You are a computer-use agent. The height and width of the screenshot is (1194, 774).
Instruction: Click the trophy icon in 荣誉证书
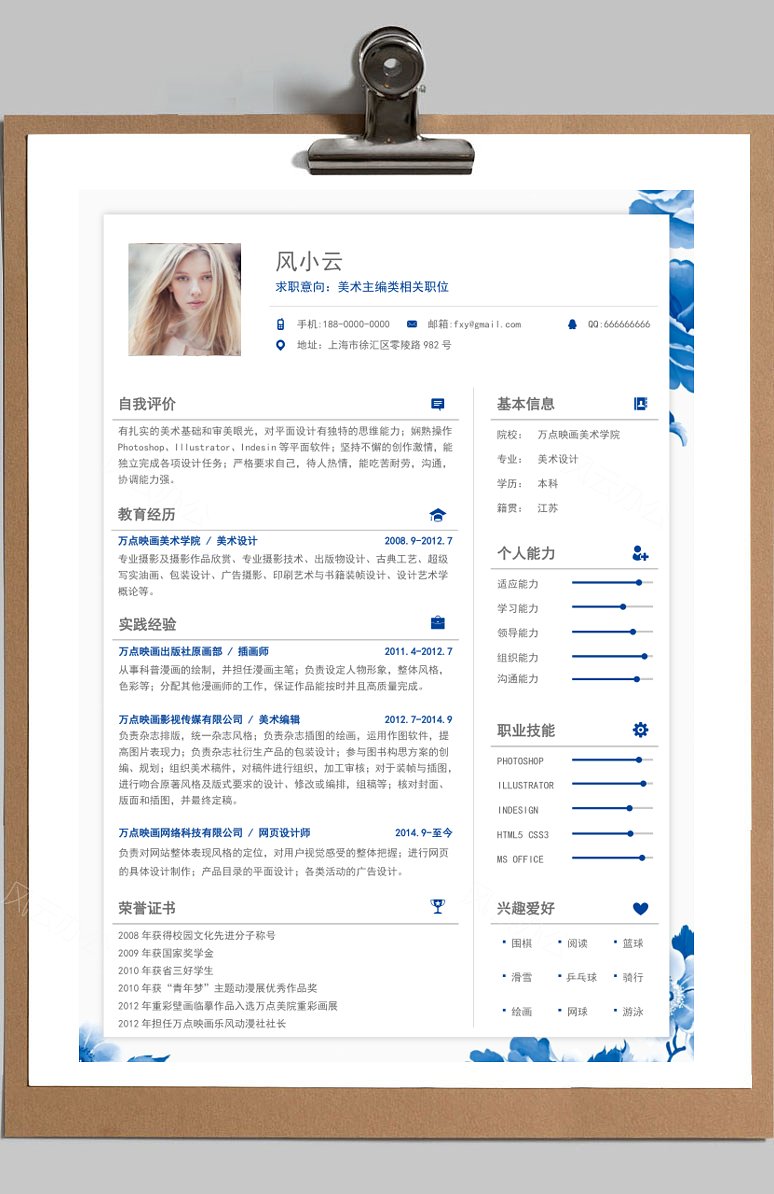tap(437, 906)
